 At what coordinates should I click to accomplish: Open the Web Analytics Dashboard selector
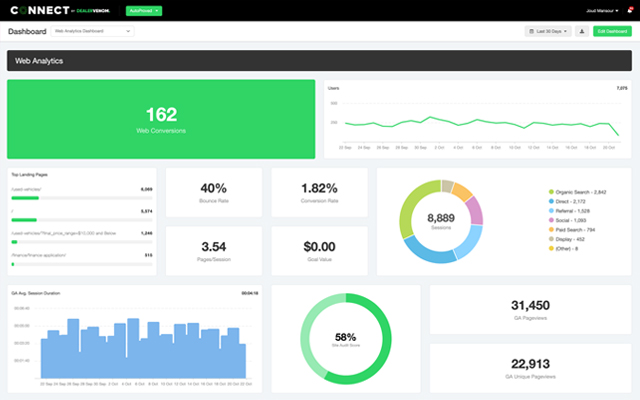[92, 31]
